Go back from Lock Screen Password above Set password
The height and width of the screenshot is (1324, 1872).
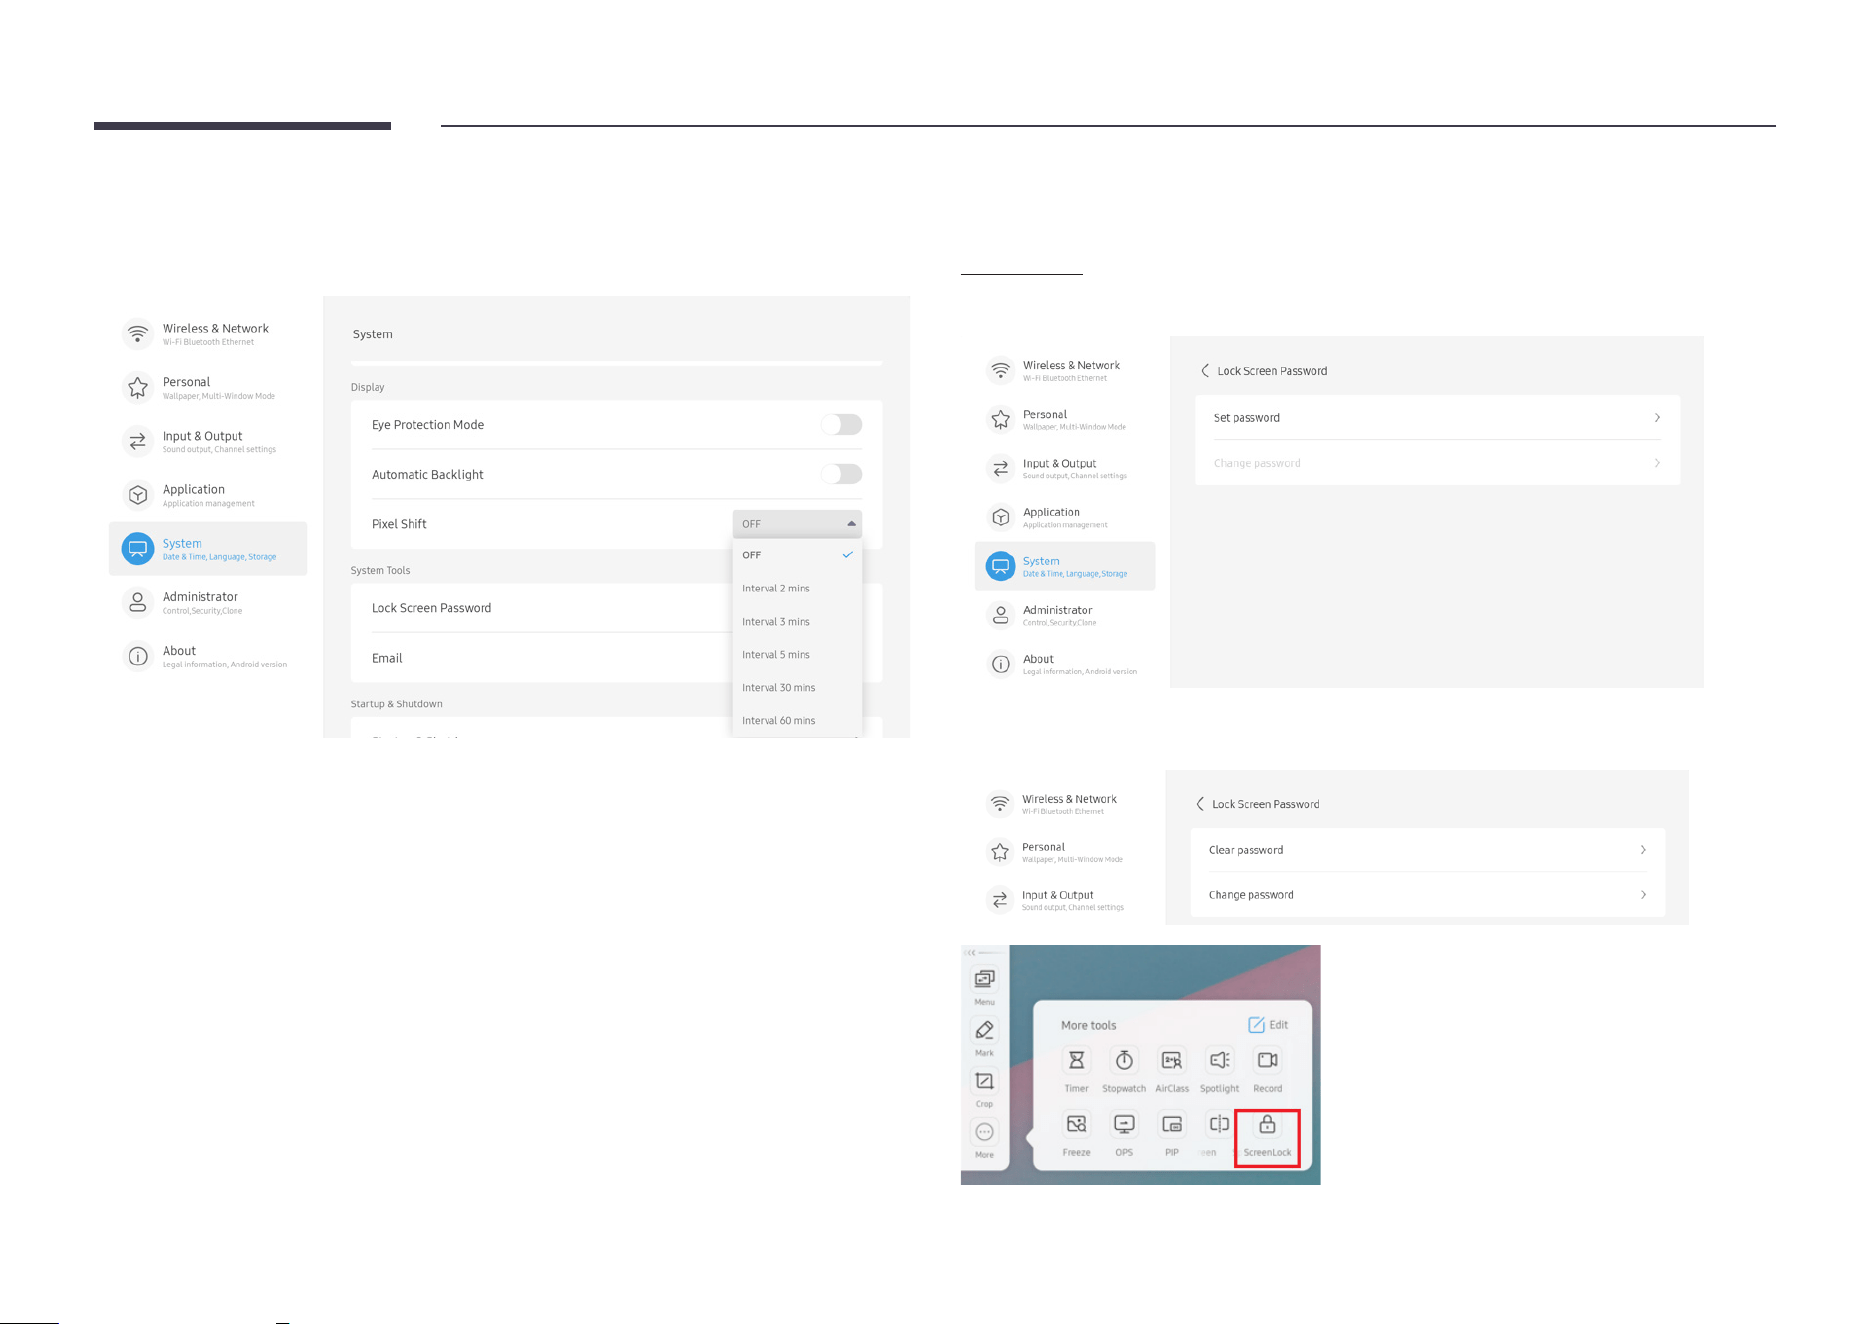coord(1205,371)
